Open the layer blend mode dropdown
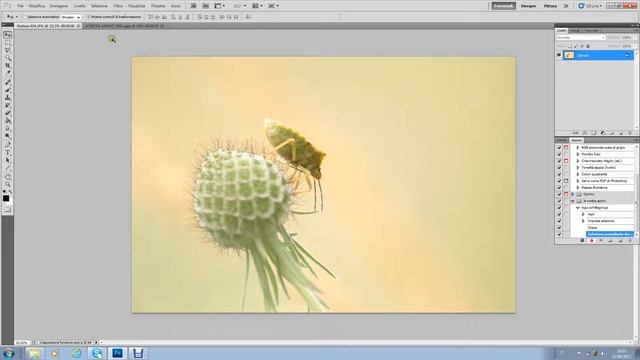The image size is (640, 360). click(580, 38)
